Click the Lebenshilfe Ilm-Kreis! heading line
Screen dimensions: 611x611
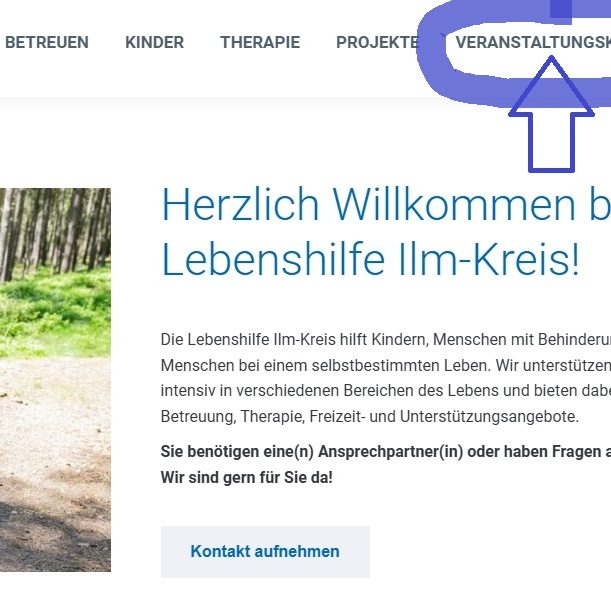(370, 259)
